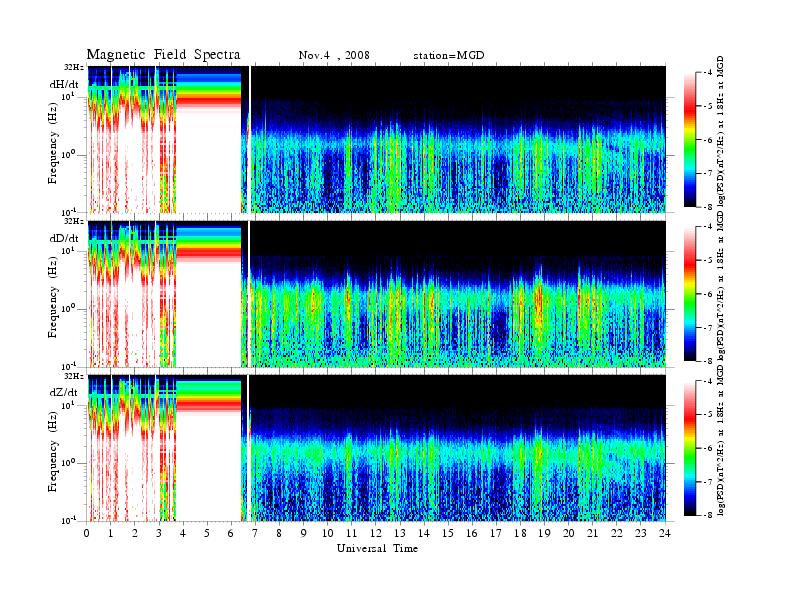Screen dimensions: 792x612
Task: Click hour 21 on the time axis
Action: (x=592, y=533)
